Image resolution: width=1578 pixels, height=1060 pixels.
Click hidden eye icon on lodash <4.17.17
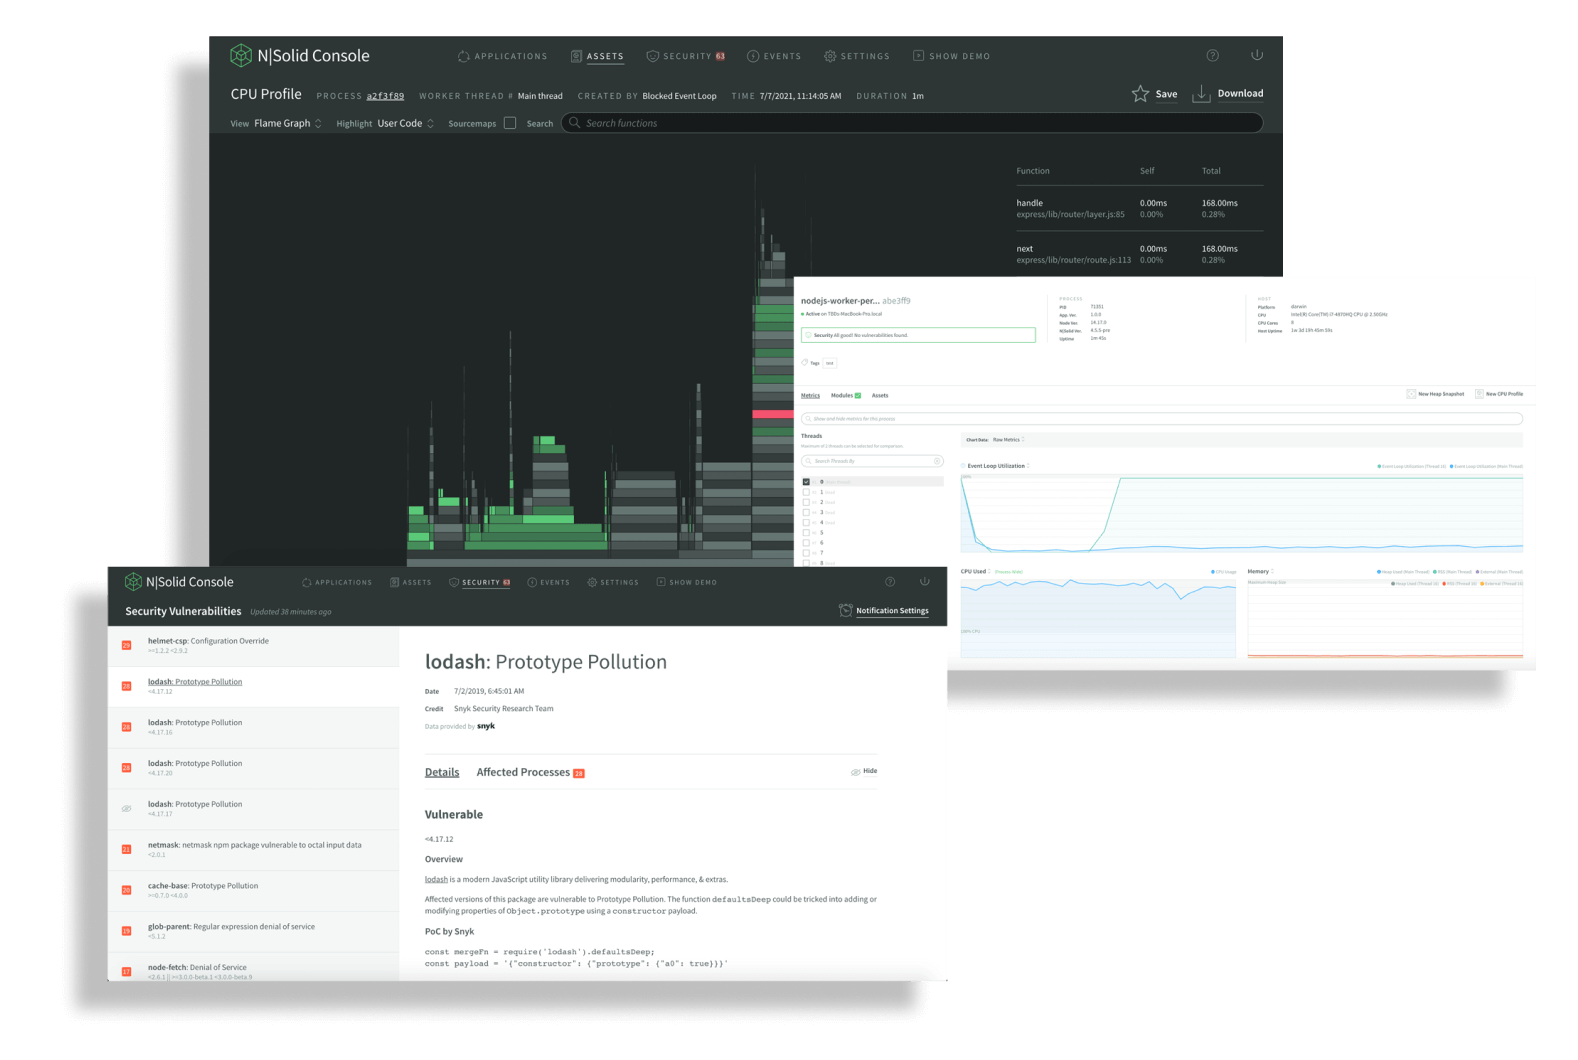coord(127,808)
